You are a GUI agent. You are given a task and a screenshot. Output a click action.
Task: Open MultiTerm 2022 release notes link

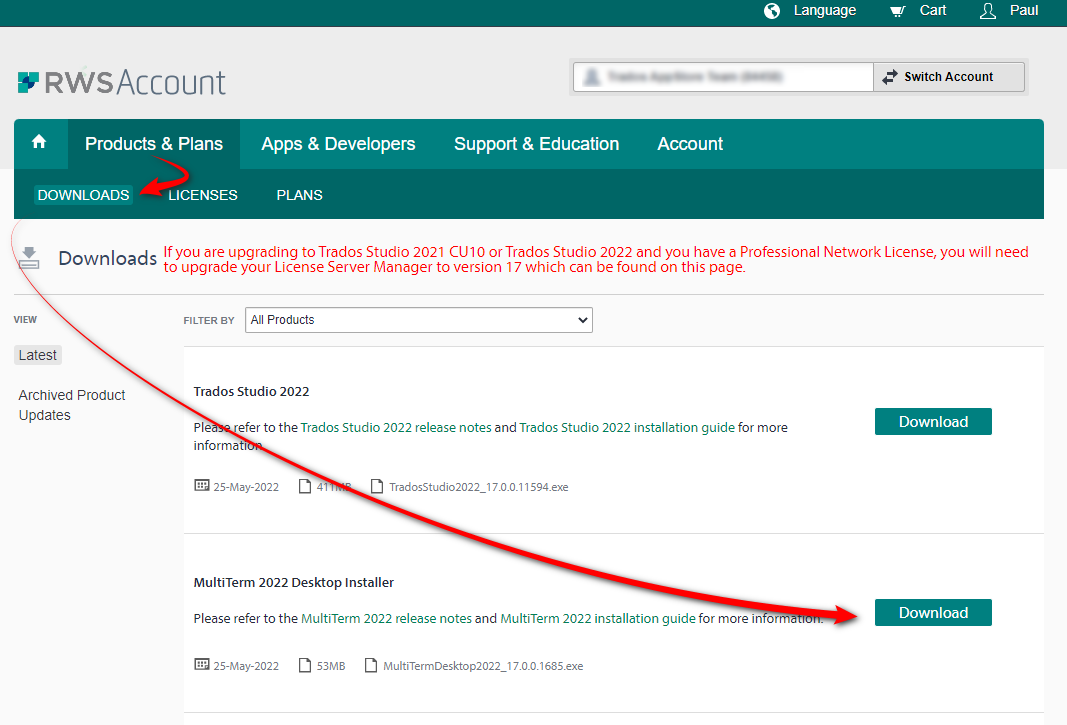pyautogui.click(x=387, y=618)
